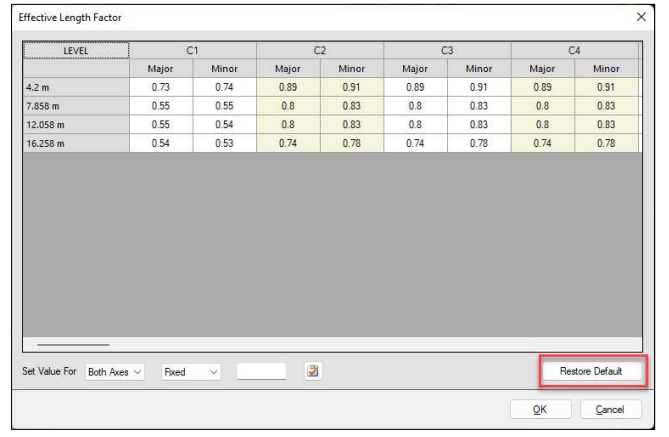Click the Minor subheader under C2
Image resolution: width=669 pixels, height=437 pixels.
click(x=352, y=69)
